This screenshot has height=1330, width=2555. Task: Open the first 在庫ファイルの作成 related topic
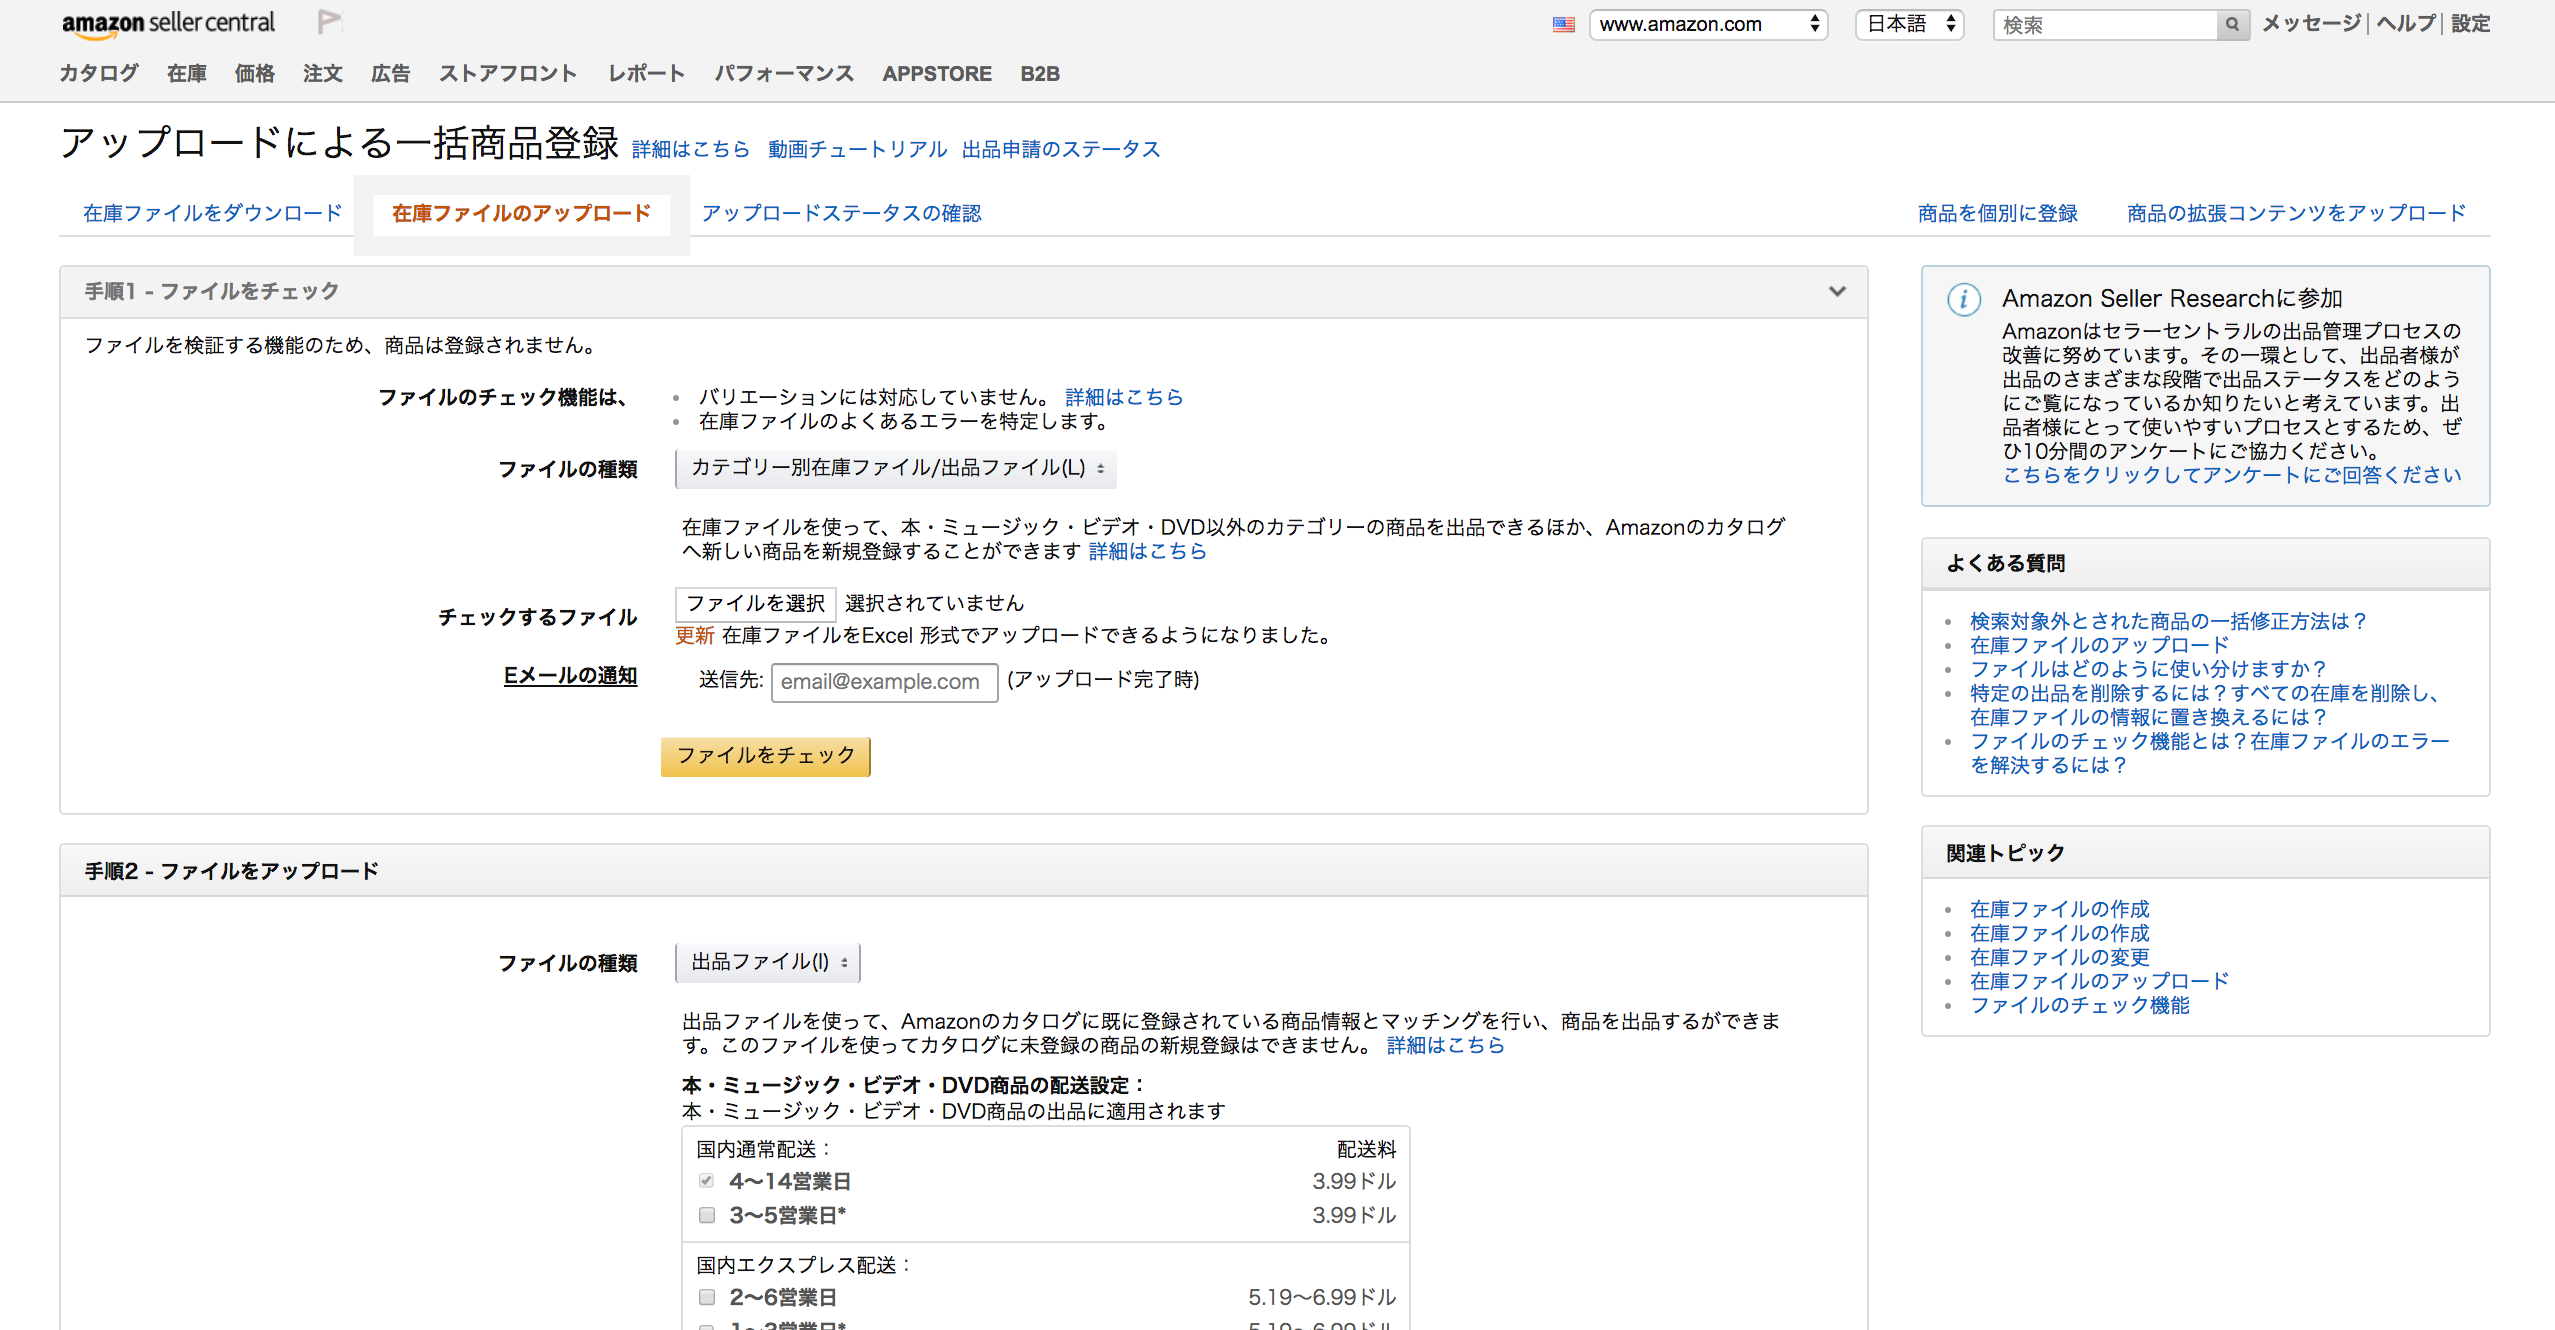[x=2060, y=909]
